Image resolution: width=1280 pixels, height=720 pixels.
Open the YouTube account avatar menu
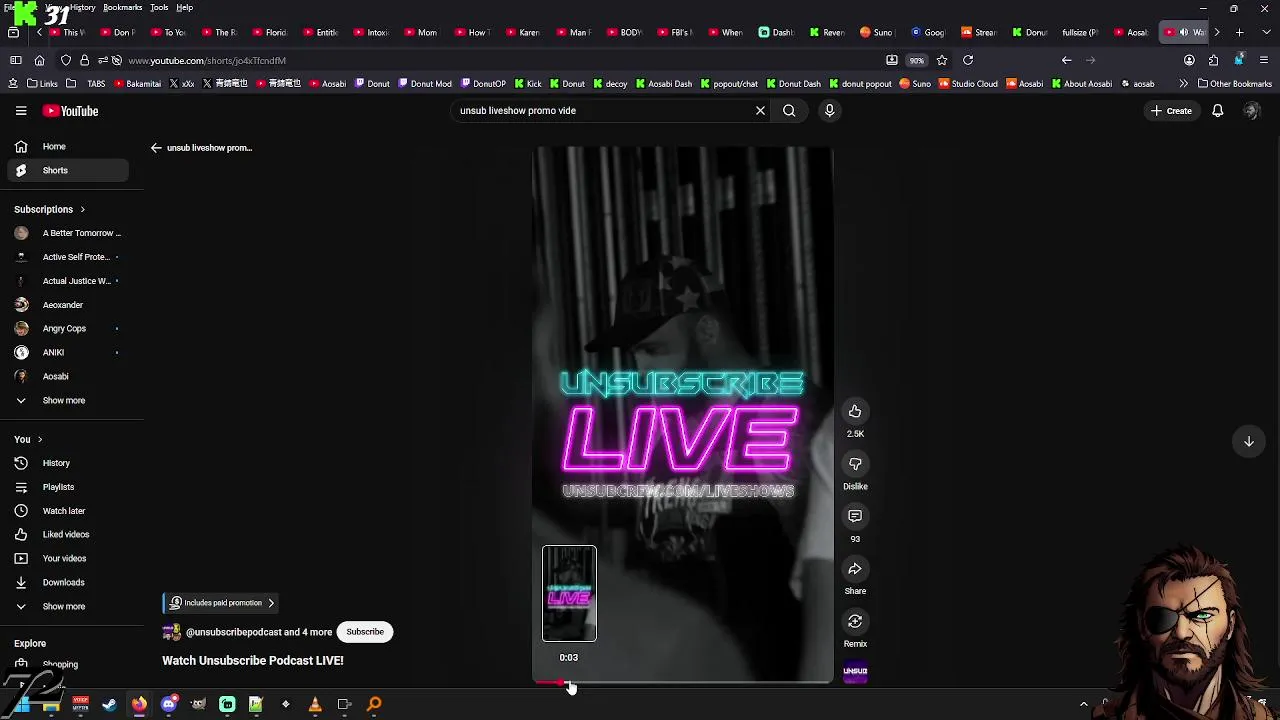tap(1251, 111)
